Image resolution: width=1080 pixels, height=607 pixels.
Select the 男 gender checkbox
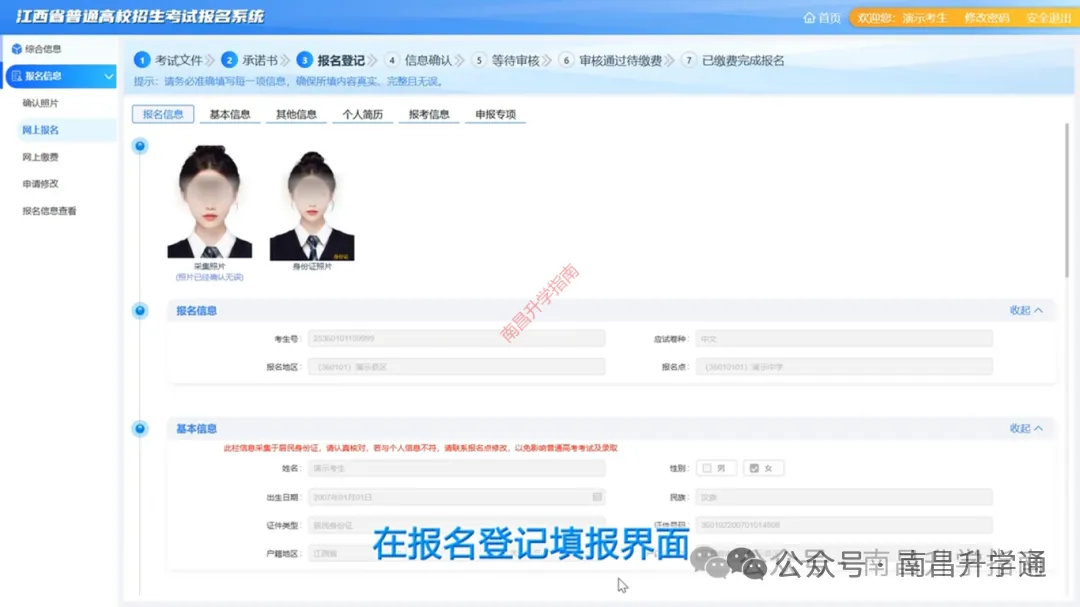click(x=707, y=469)
